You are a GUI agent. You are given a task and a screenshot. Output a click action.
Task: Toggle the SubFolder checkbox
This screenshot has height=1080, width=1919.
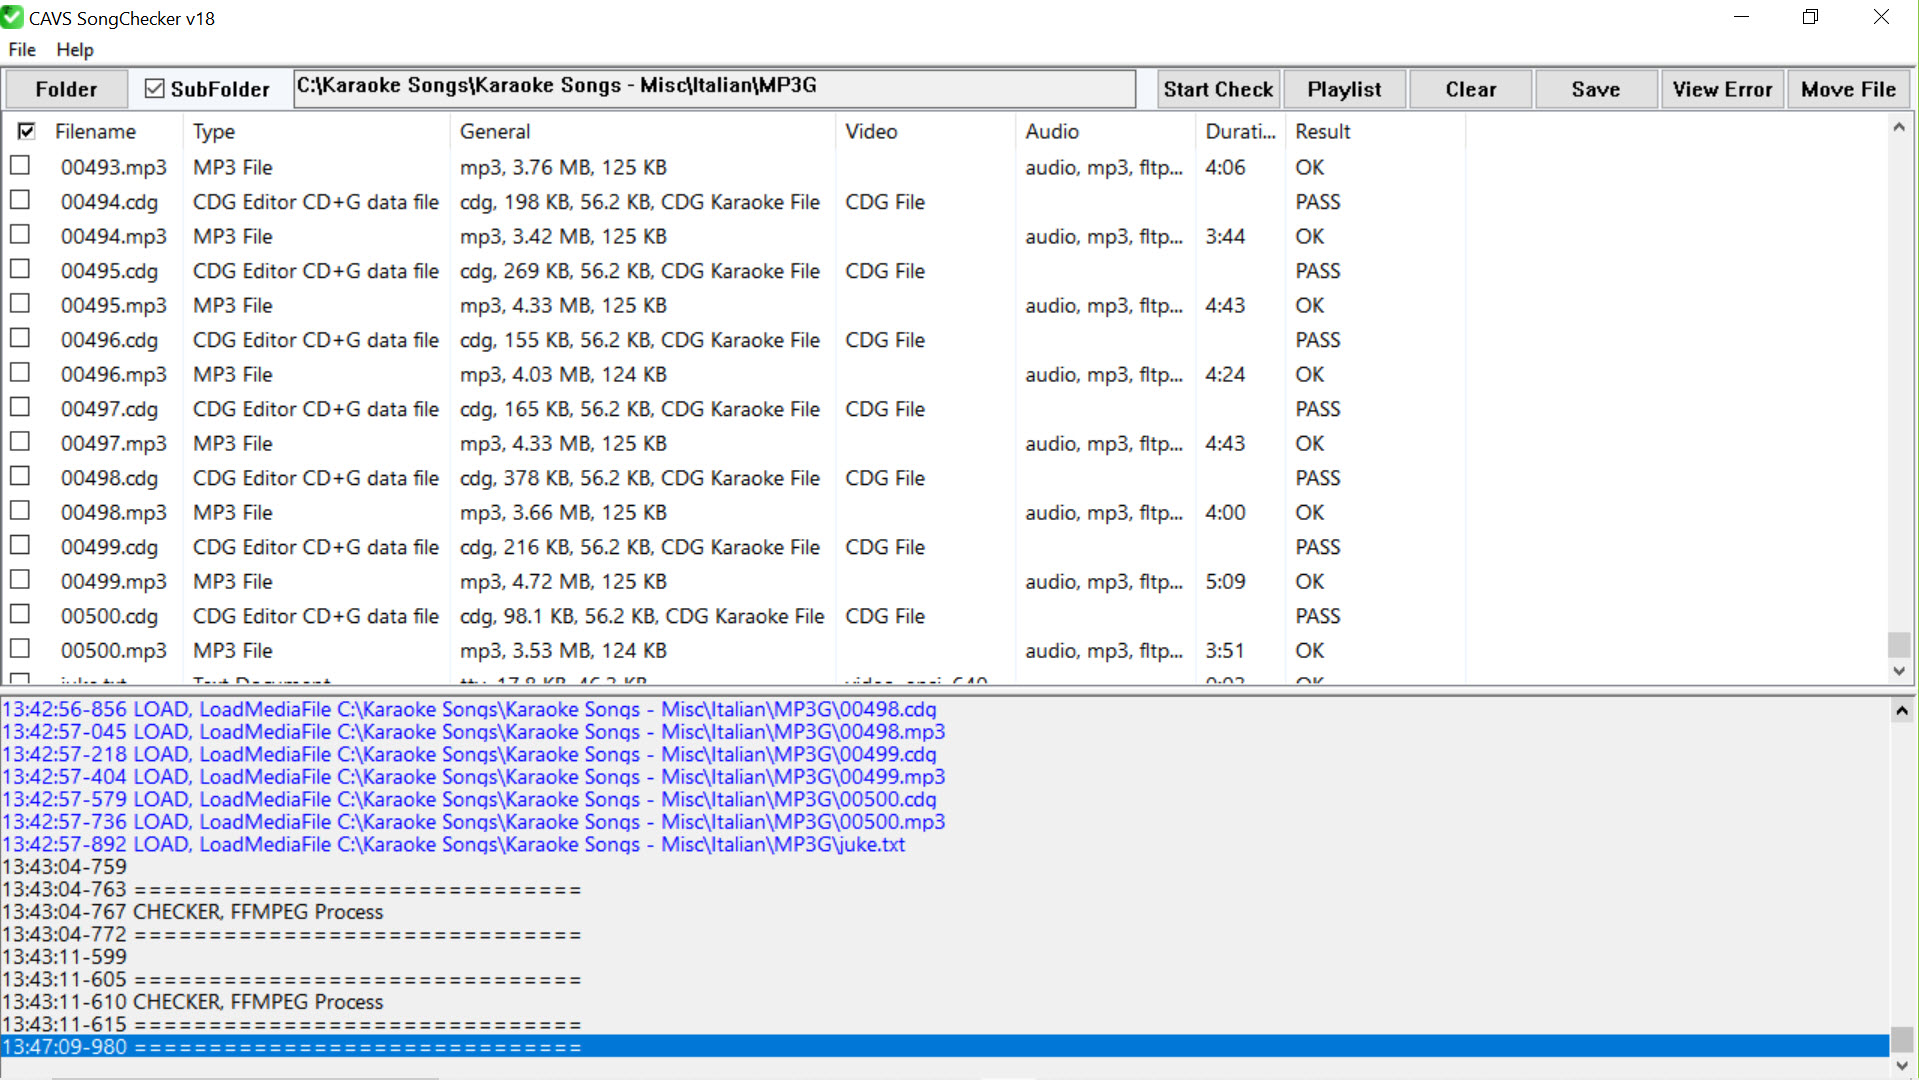(154, 89)
